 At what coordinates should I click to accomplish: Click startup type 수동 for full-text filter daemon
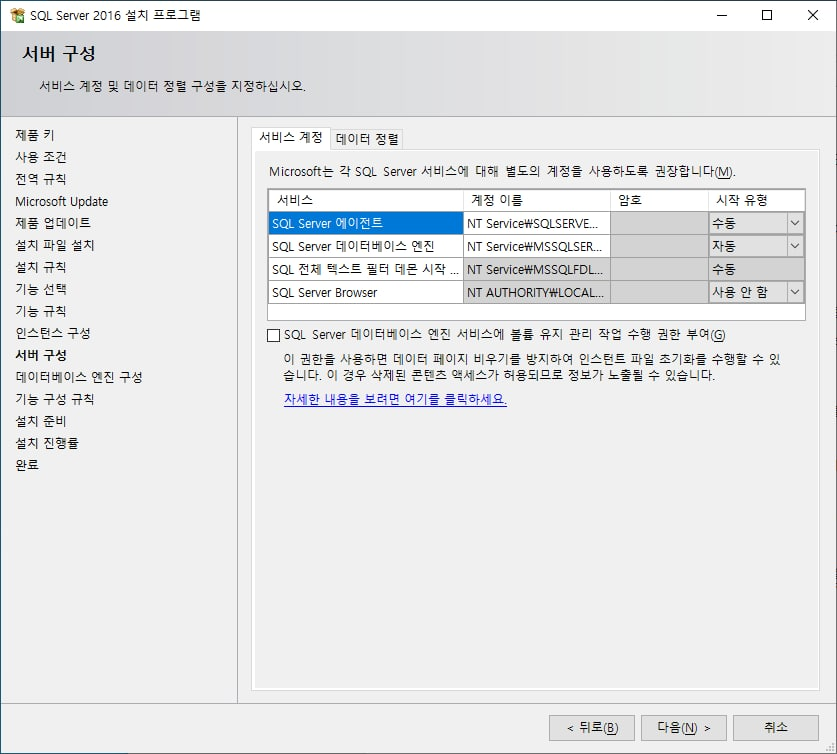(x=756, y=269)
